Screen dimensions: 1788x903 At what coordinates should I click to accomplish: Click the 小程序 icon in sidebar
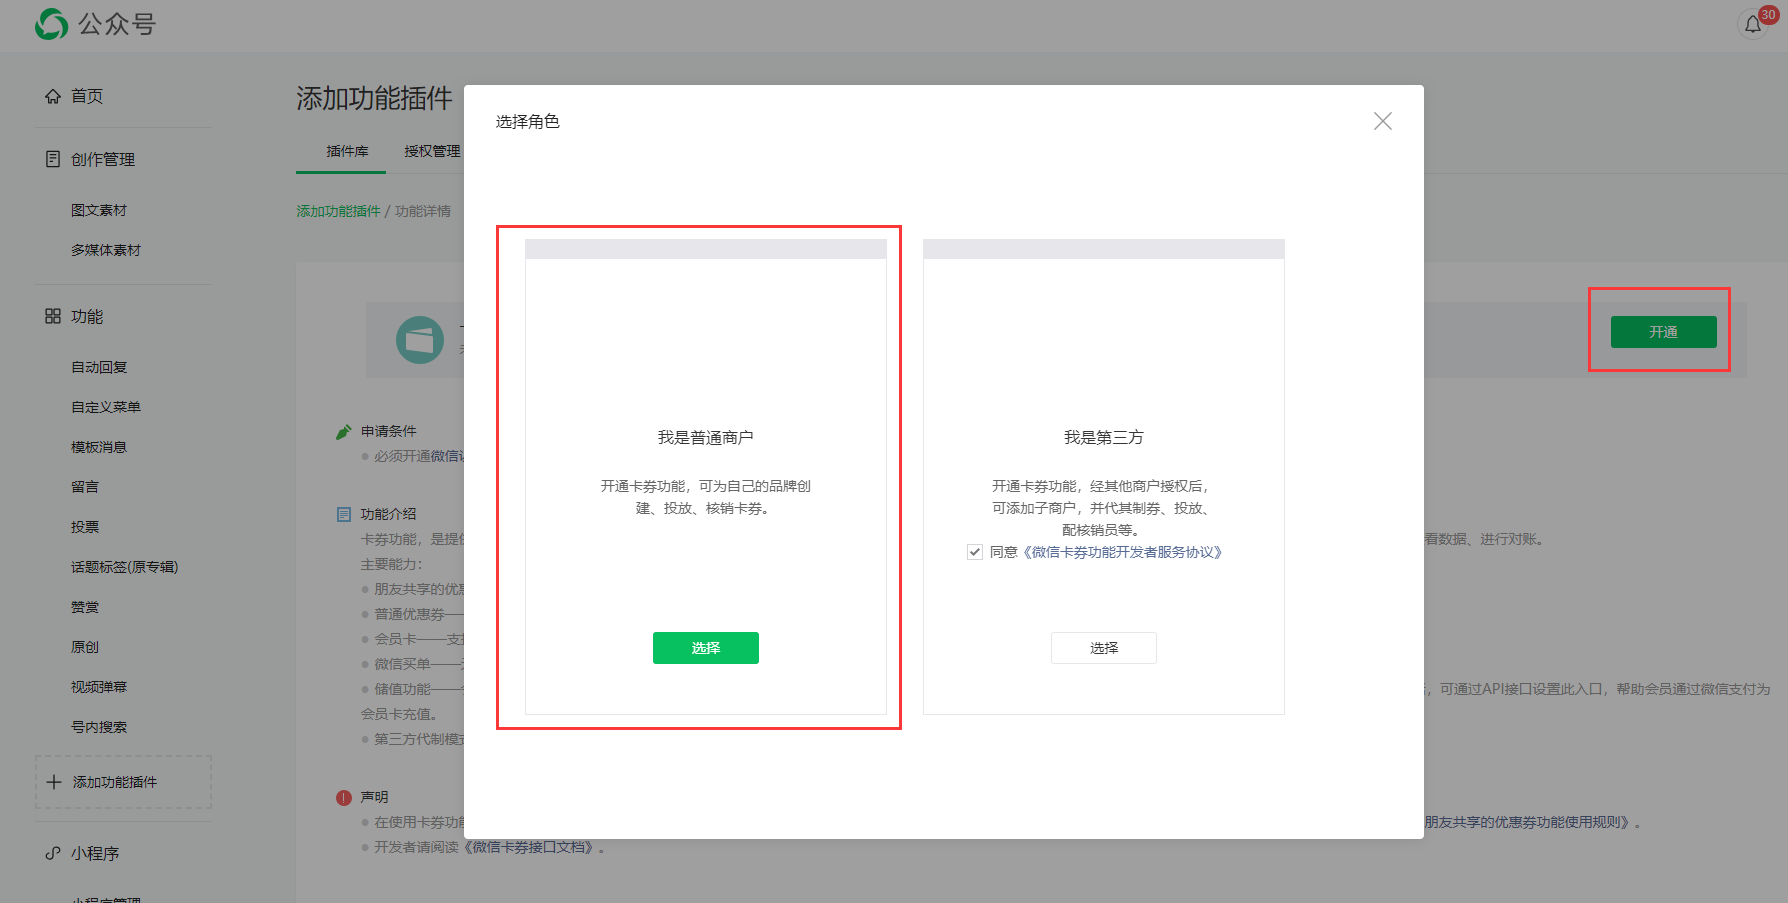(53, 853)
